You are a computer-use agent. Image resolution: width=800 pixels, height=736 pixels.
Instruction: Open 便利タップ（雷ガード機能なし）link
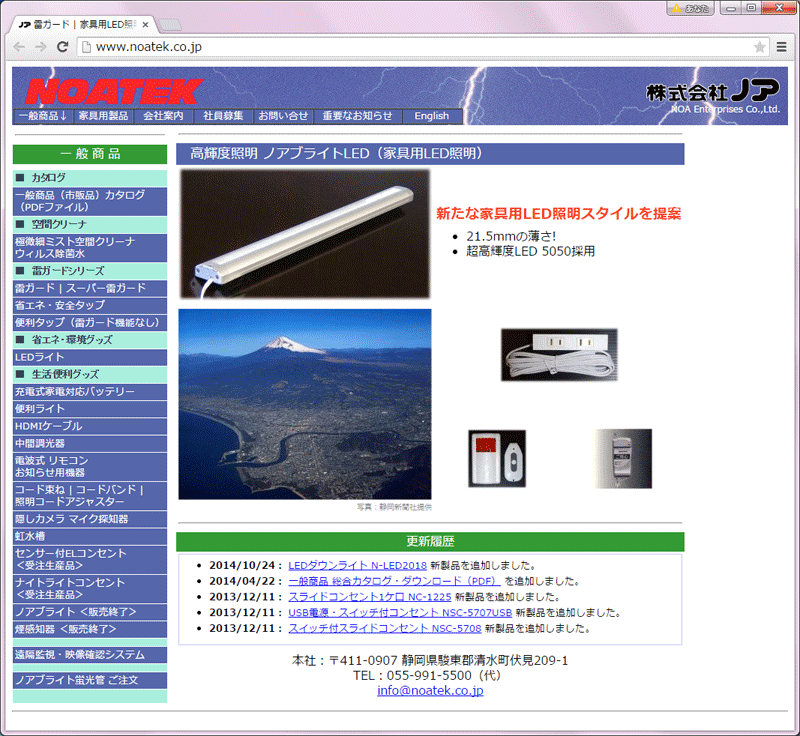coord(90,322)
